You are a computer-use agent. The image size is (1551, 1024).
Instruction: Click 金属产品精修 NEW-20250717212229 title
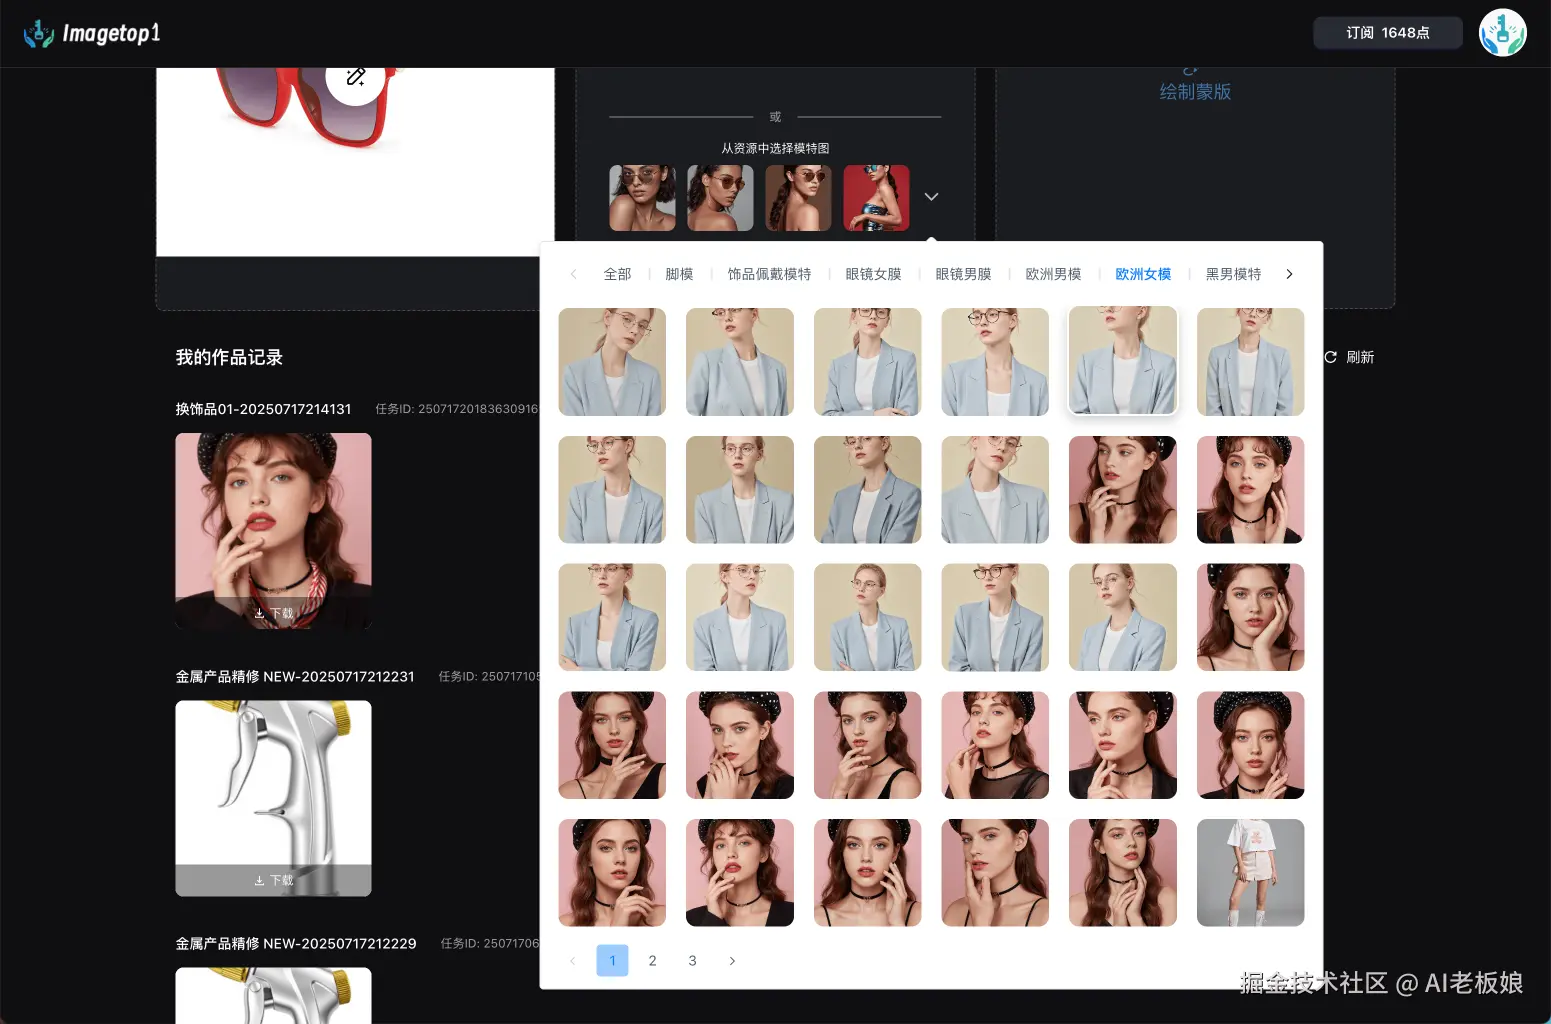coord(296,943)
